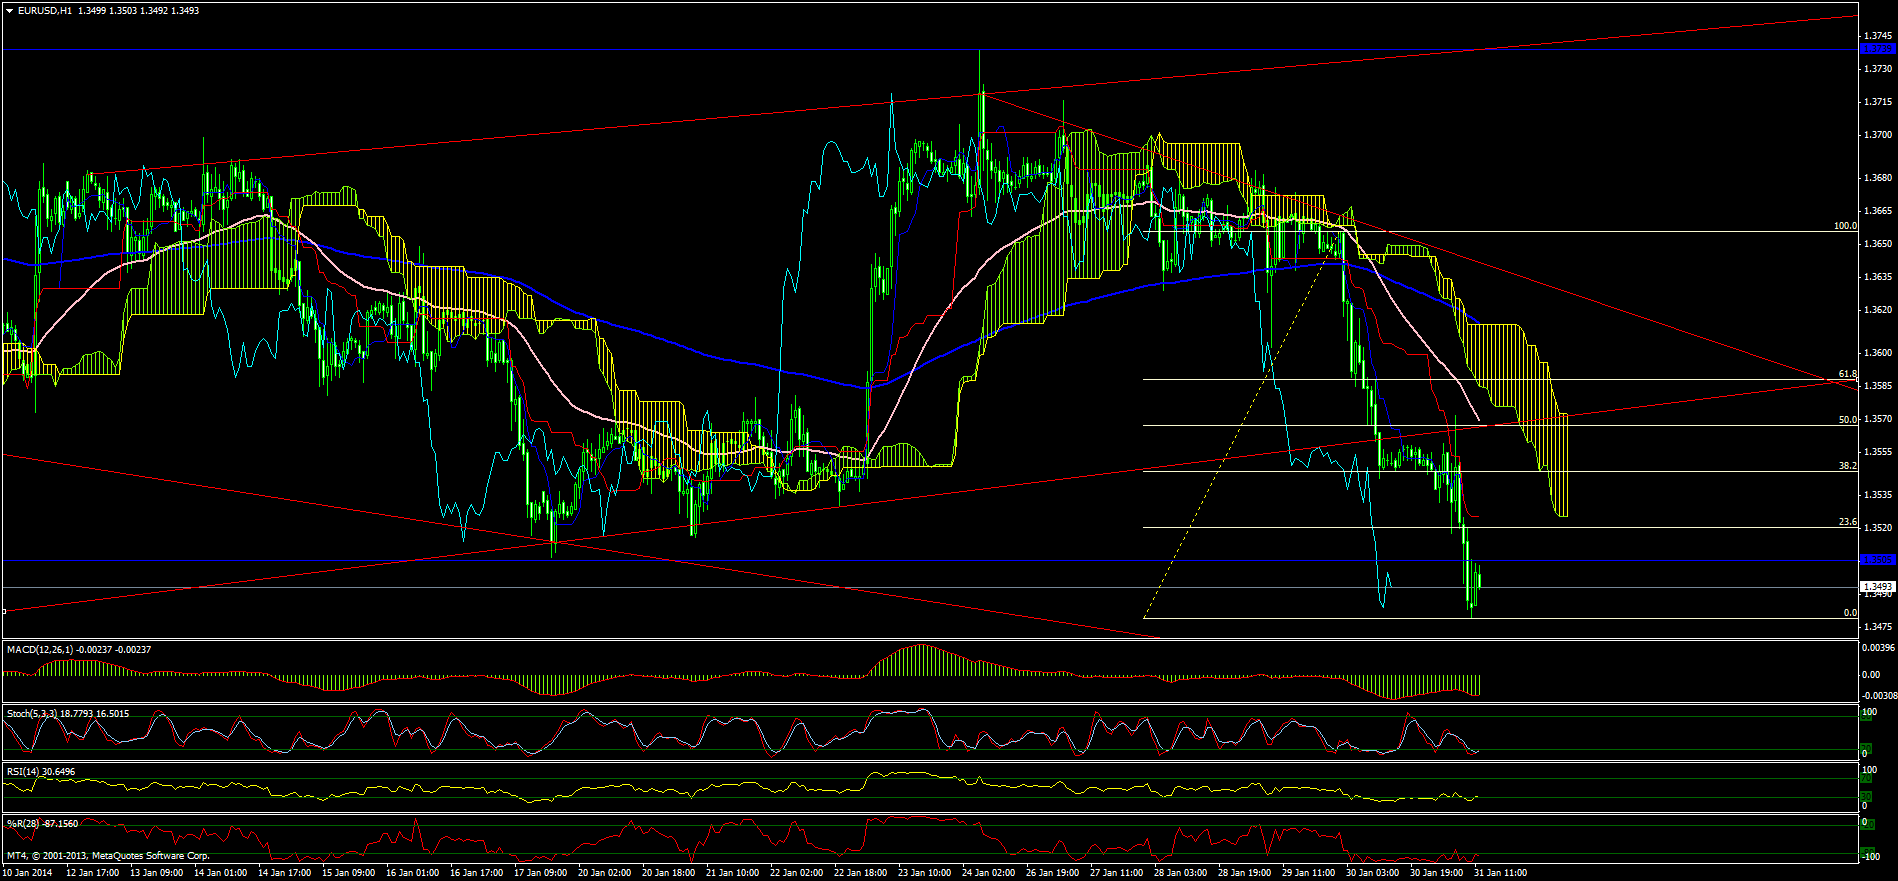1898x881 pixels.
Task: Click the 15 Jan 09:00 time axis label
Action: point(348,873)
